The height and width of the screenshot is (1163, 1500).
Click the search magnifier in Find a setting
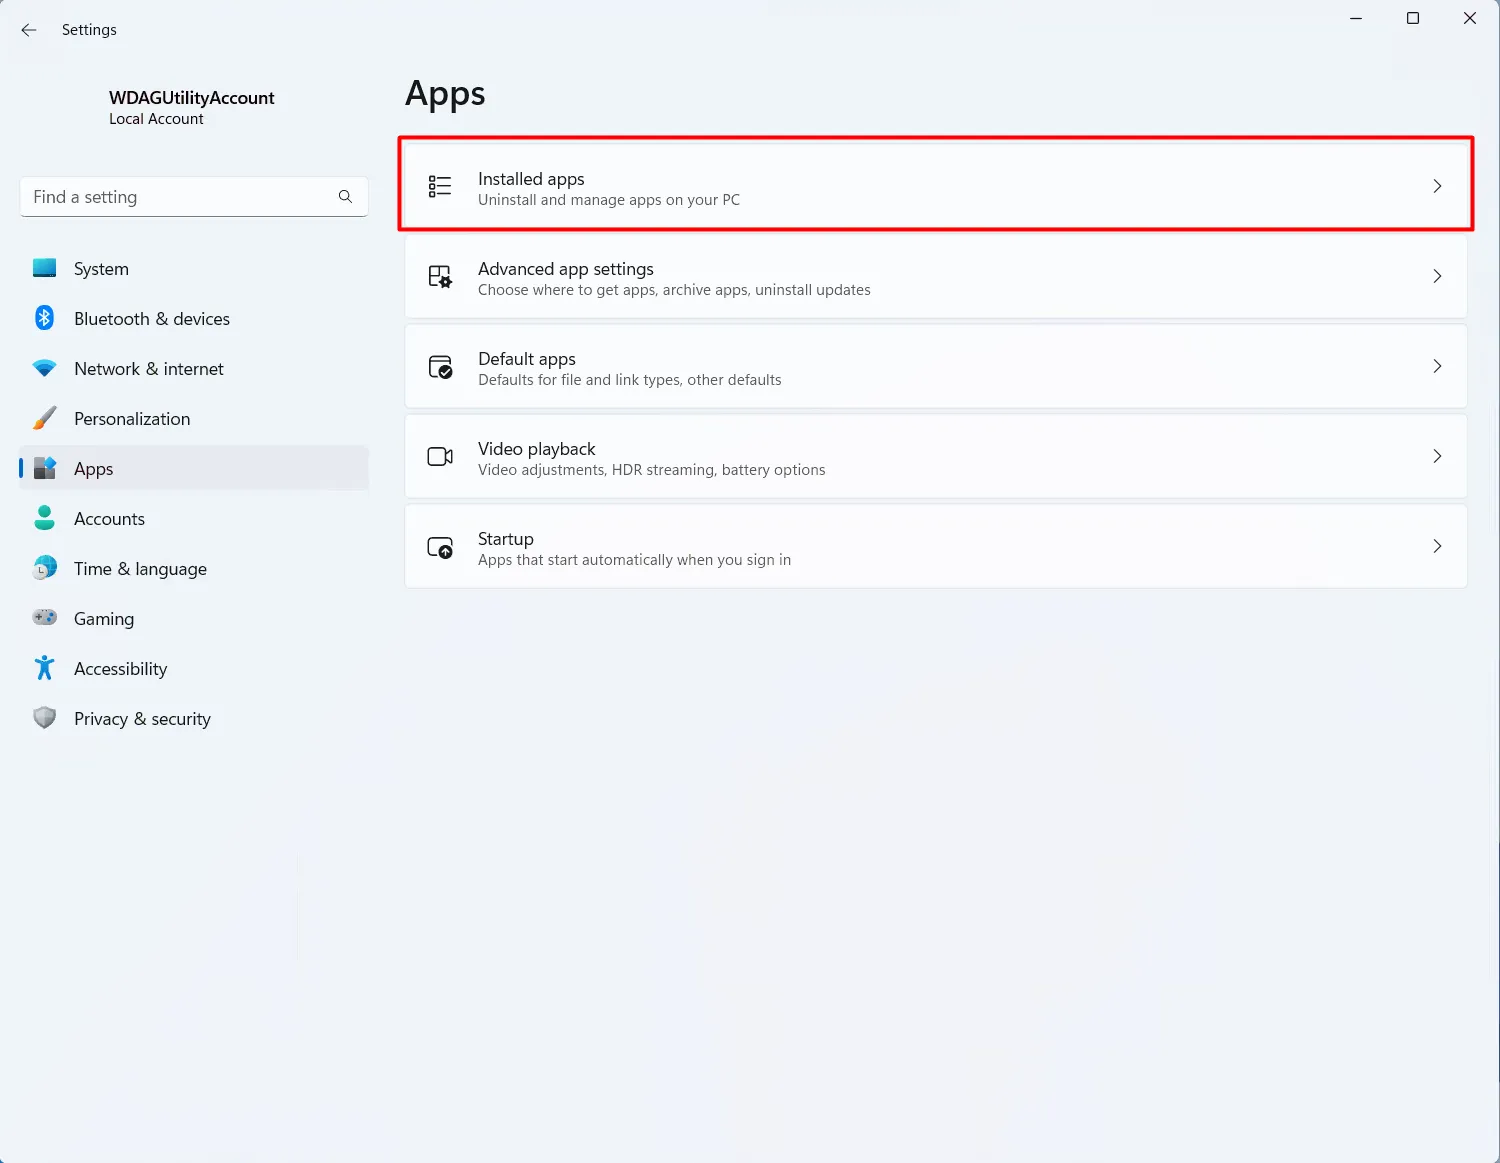(345, 196)
